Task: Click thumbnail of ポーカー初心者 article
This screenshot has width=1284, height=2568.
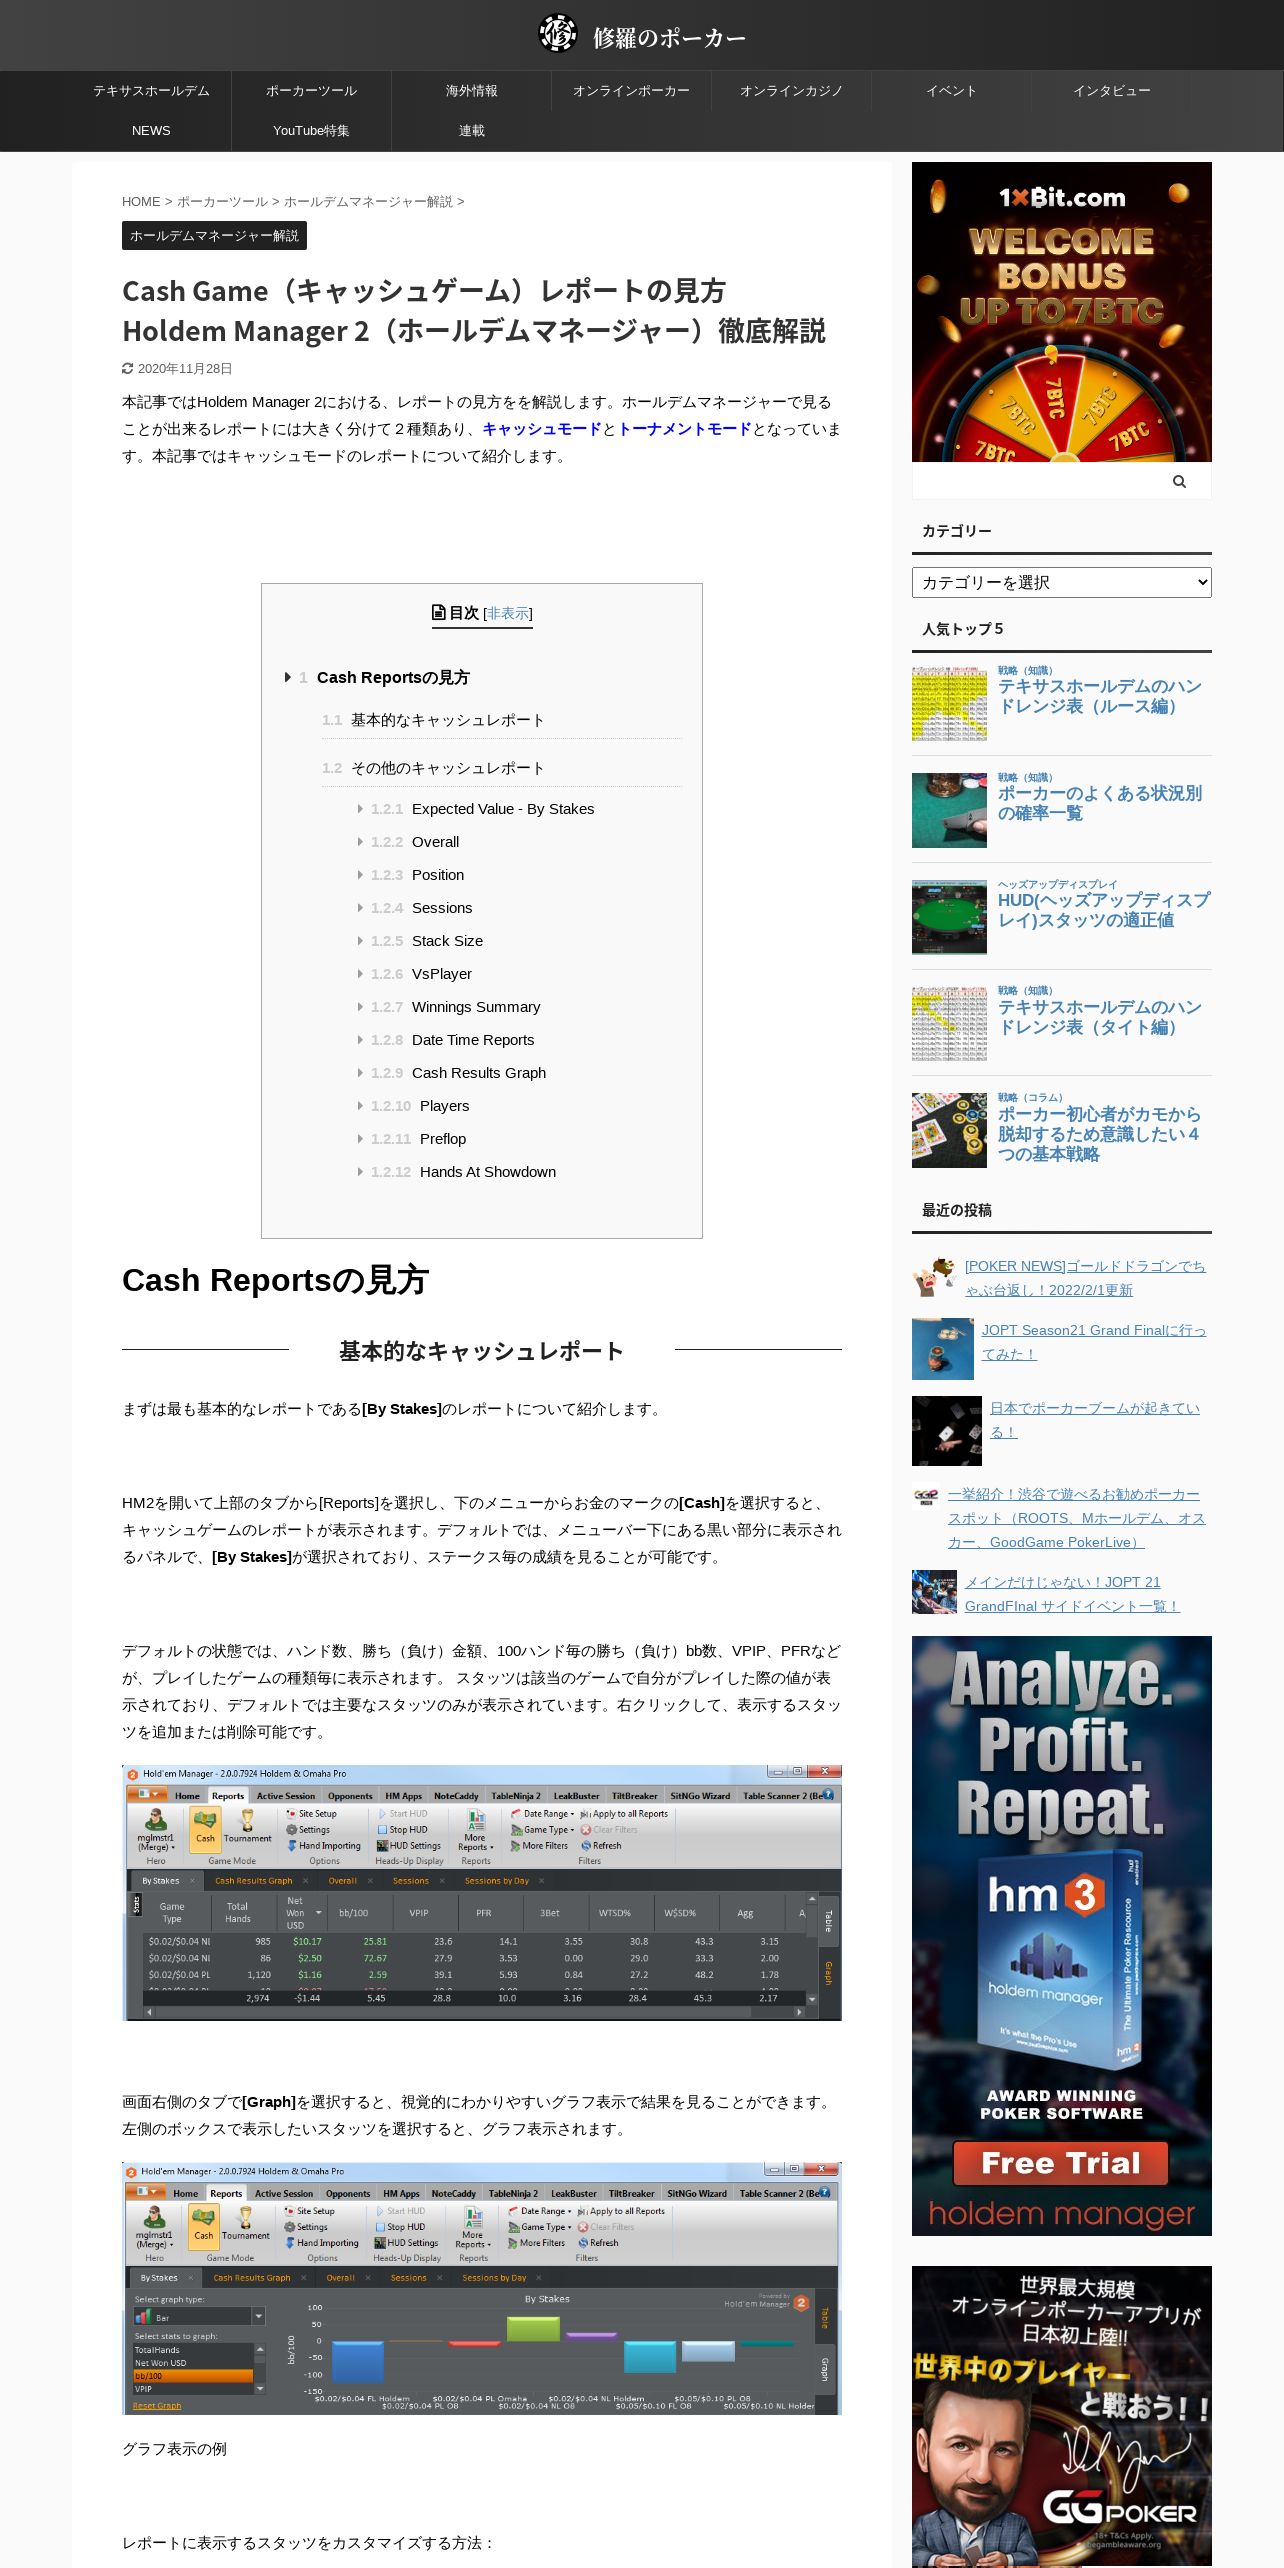Action: (949, 1131)
